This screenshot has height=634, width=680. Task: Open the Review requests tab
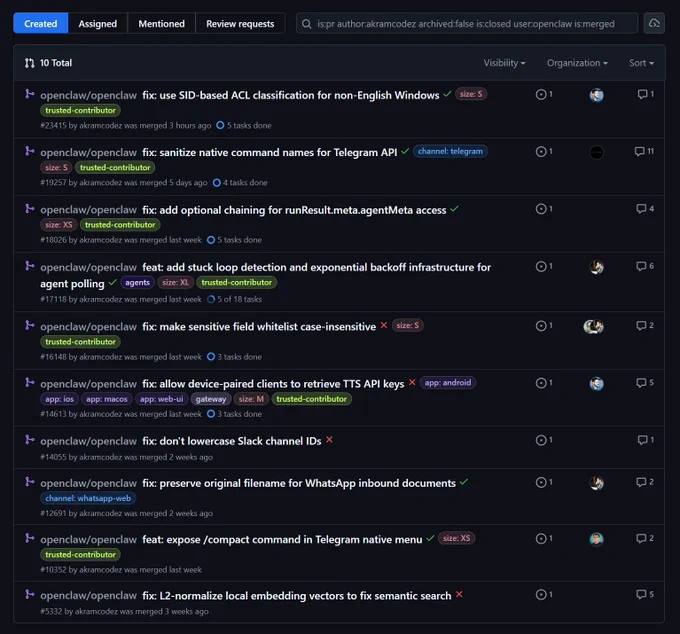point(240,23)
